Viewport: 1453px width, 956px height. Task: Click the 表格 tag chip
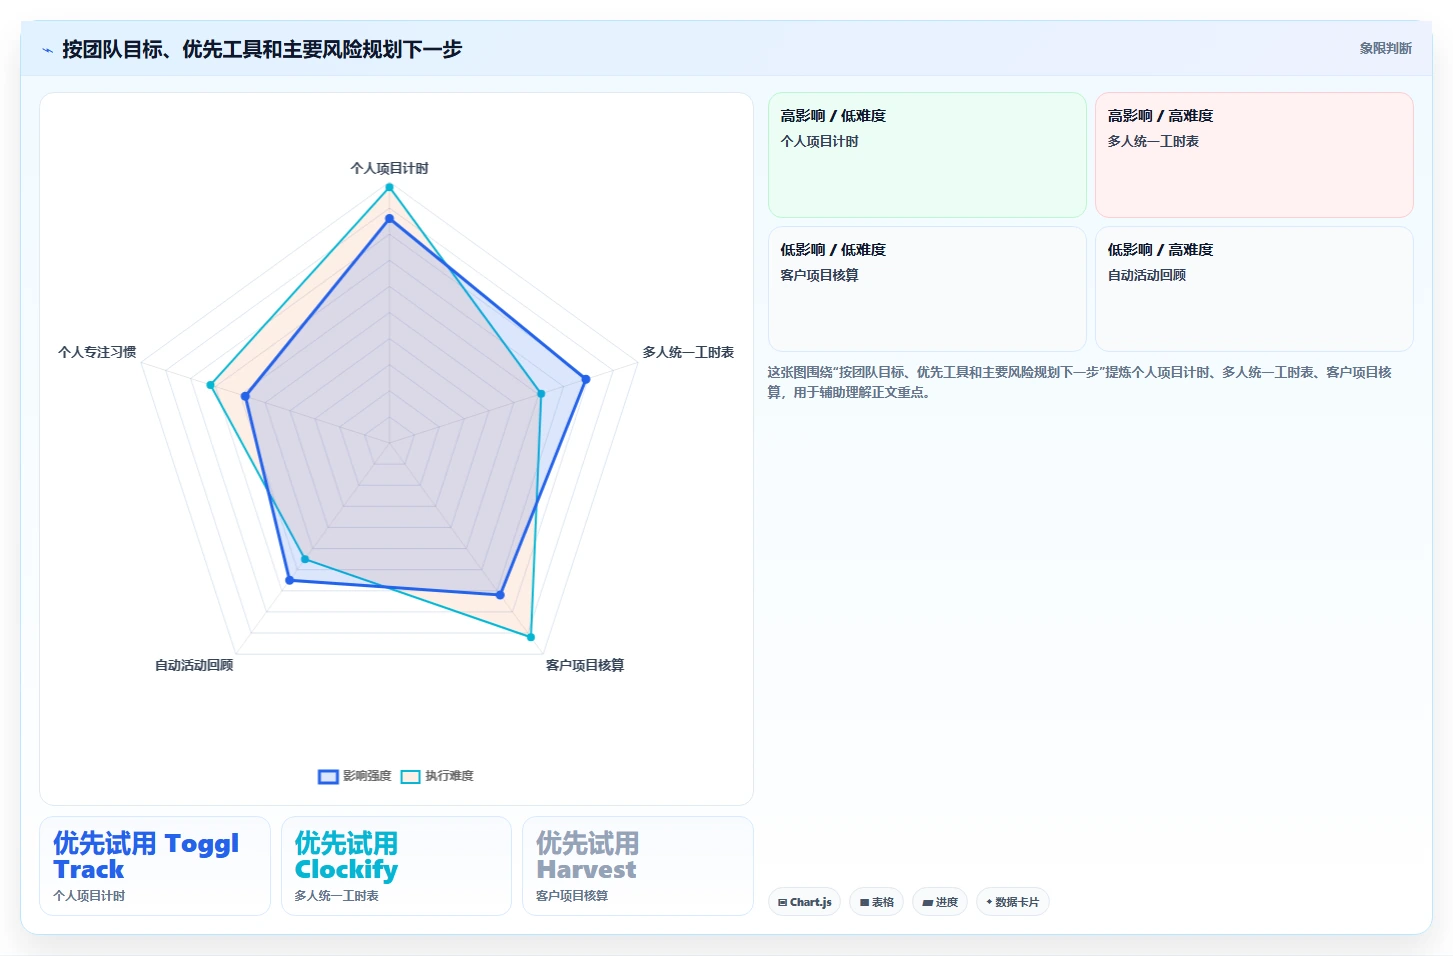[x=877, y=902]
